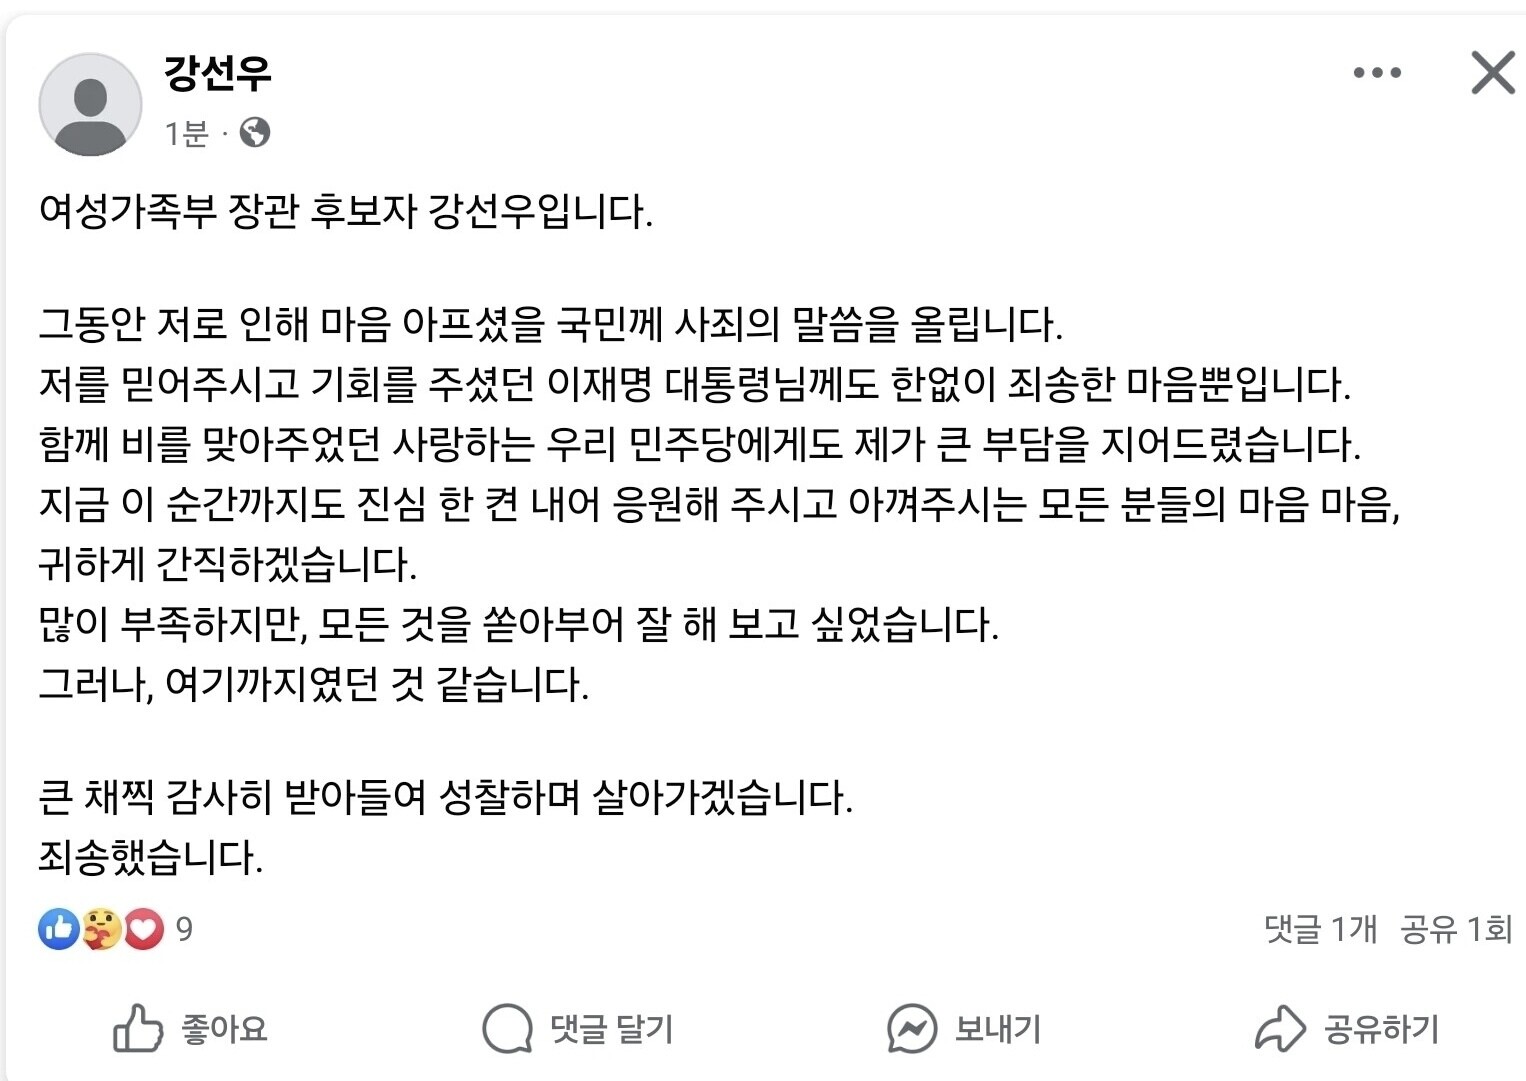Open reaction count number 9
The image size is (1526, 1081).
tap(184, 929)
